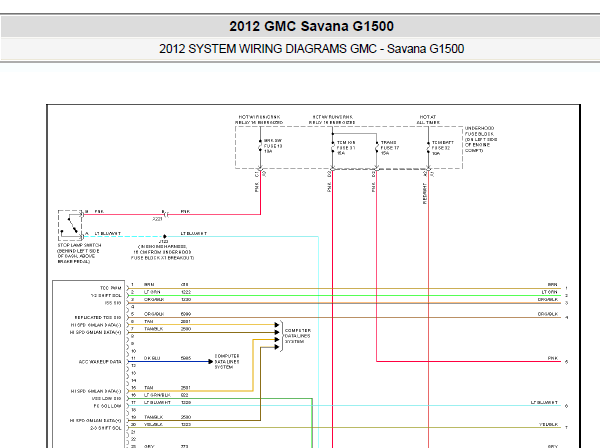Screen dimensions: 600x448
Task: Click the LT BLU/WHT label beside switch terminal A
Action: click(x=108, y=233)
